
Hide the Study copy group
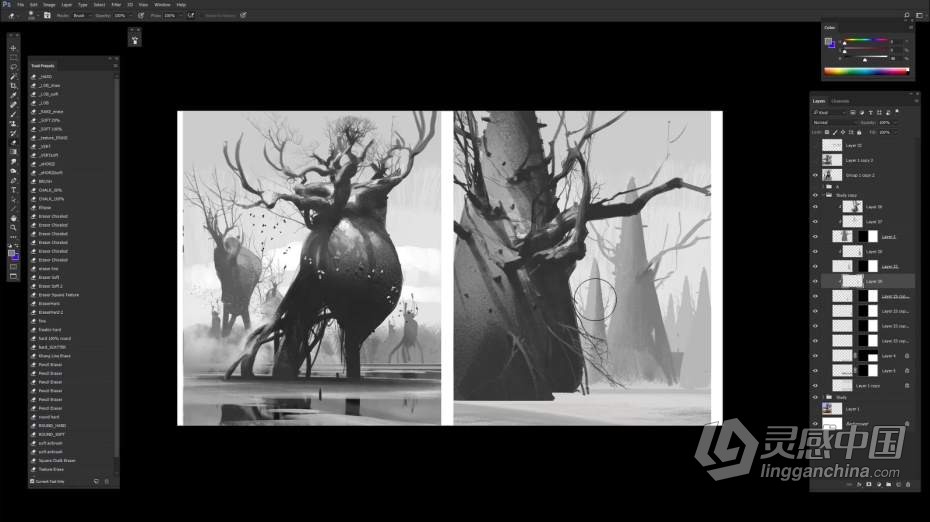816,195
